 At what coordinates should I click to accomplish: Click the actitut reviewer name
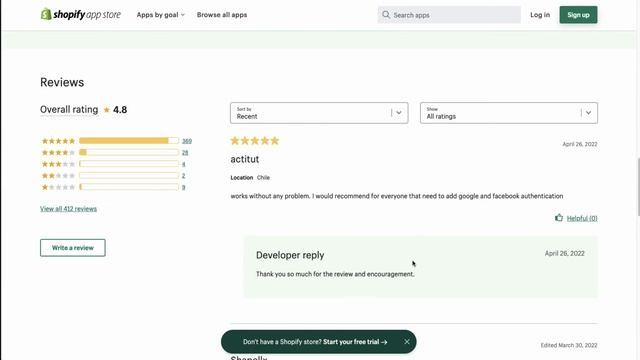pyautogui.click(x=245, y=159)
